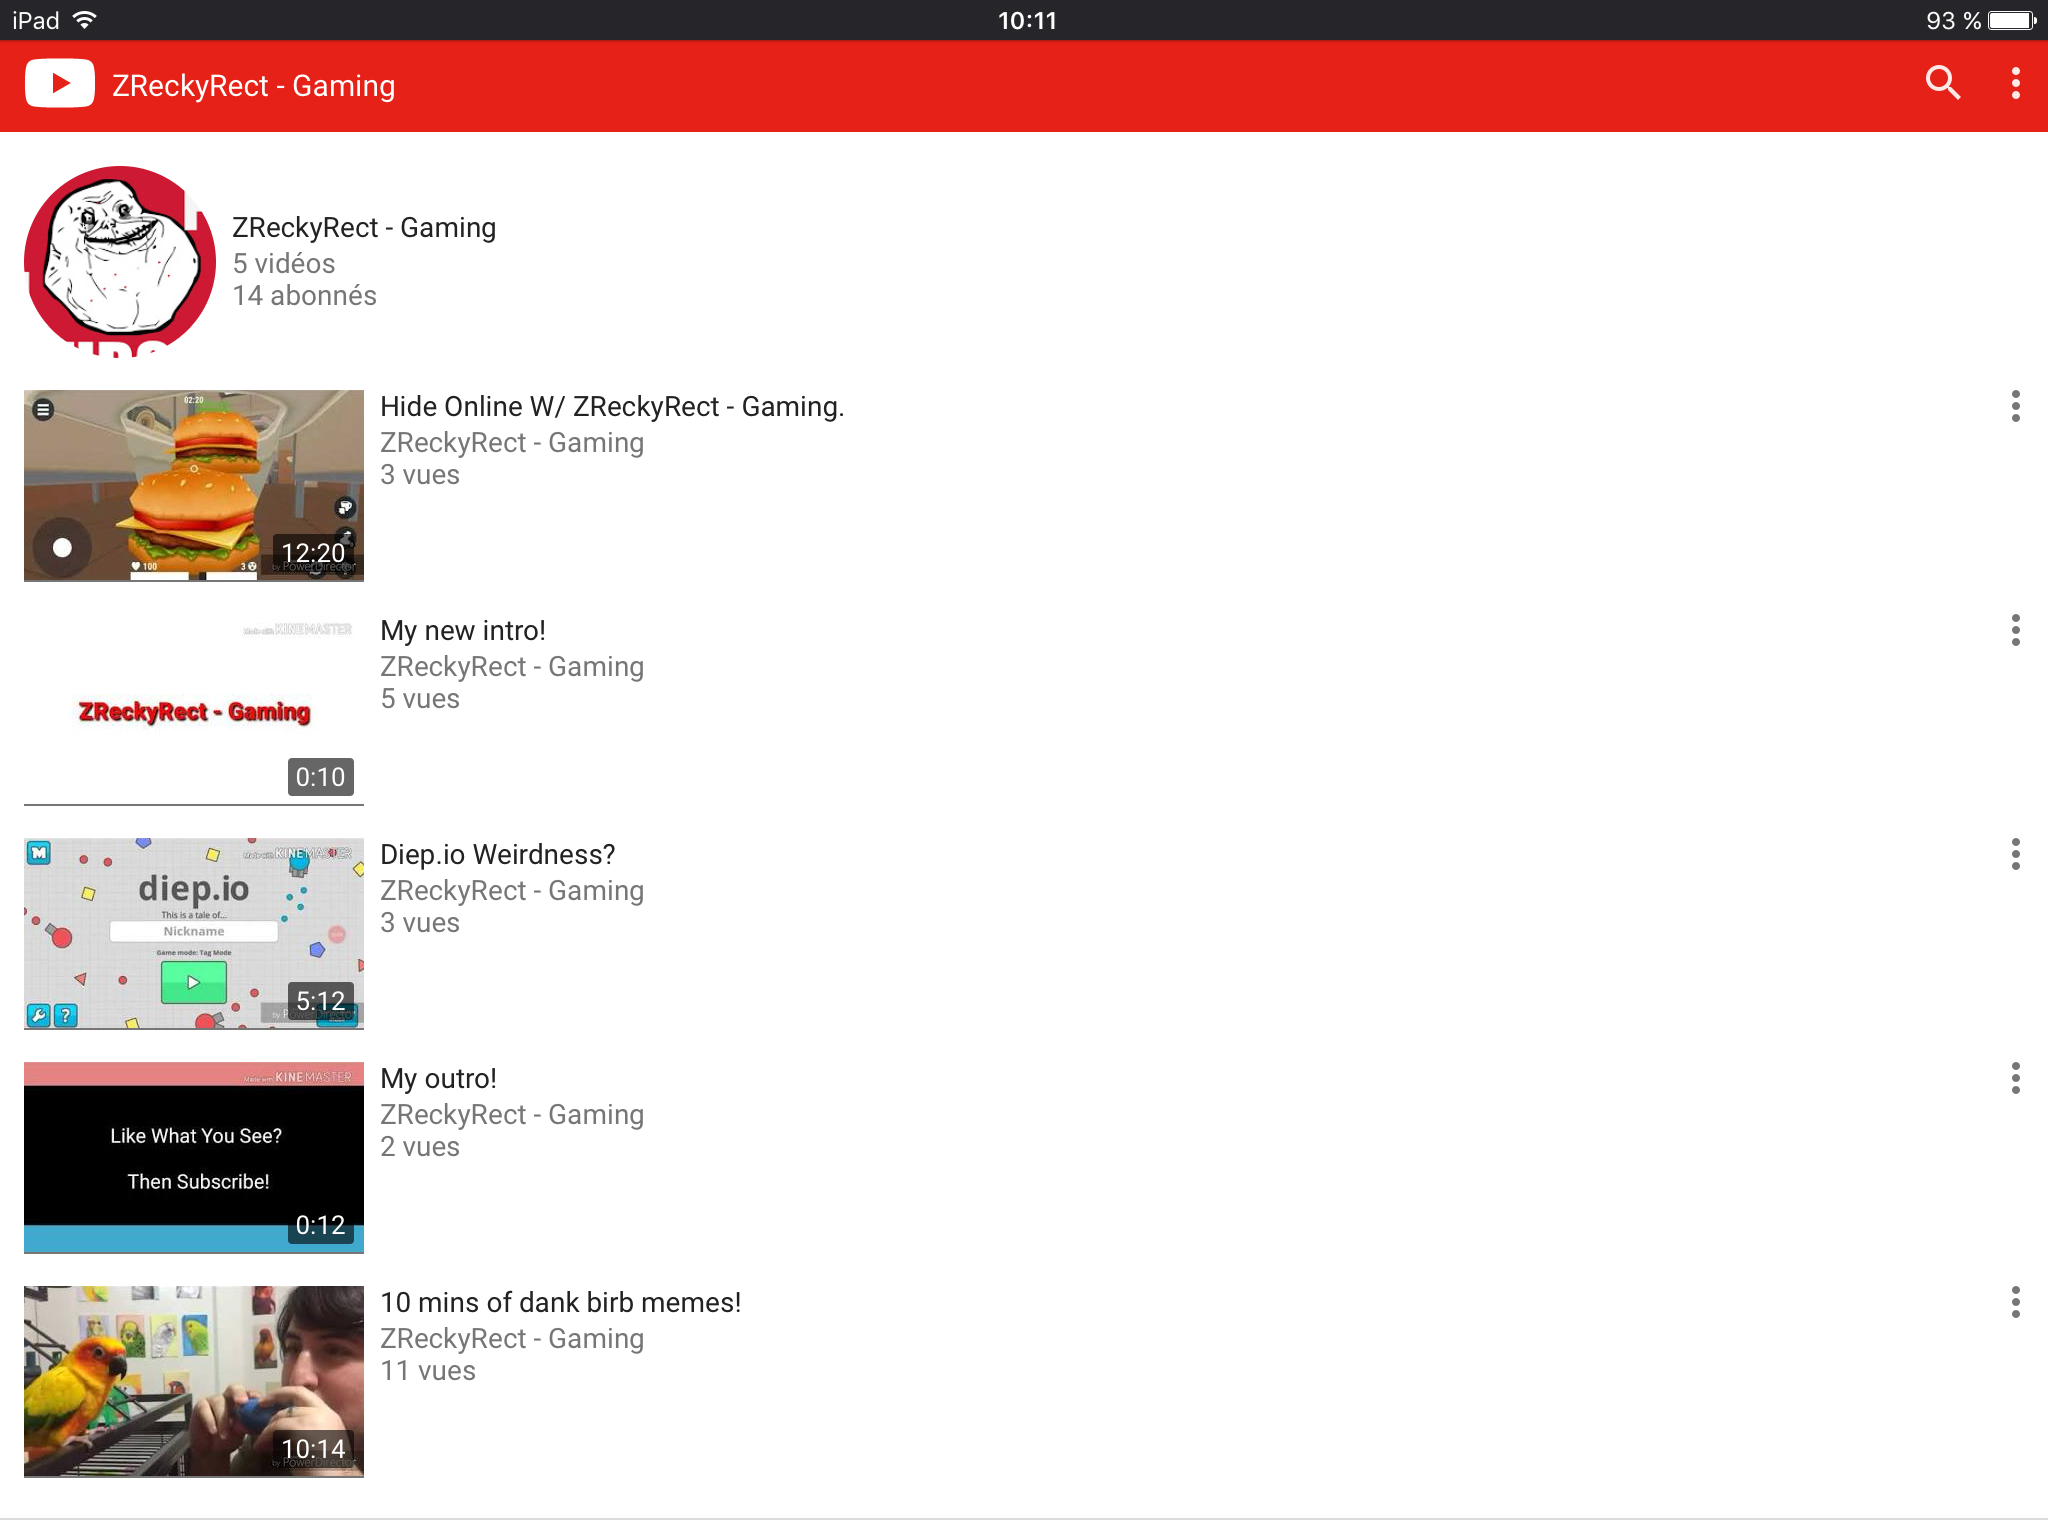Tap the YouTube logo icon
The width and height of the screenshot is (2048, 1536).
pyautogui.click(x=60, y=84)
